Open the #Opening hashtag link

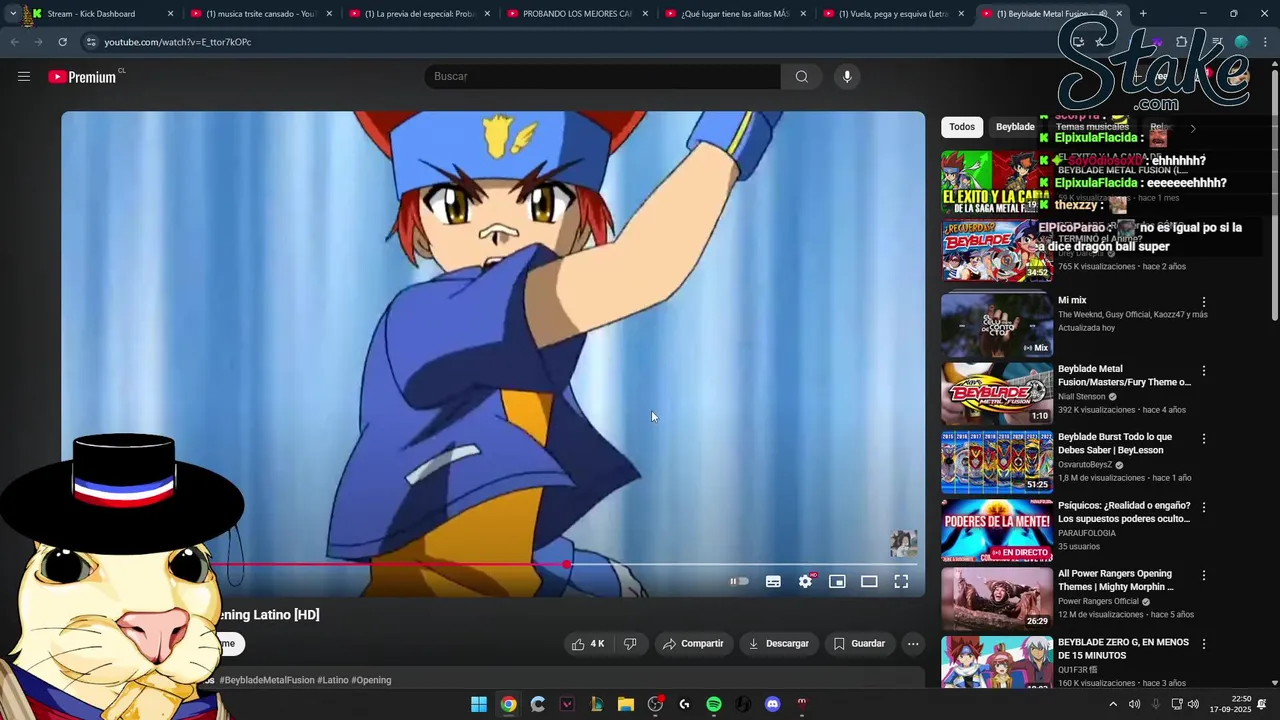[371, 680]
